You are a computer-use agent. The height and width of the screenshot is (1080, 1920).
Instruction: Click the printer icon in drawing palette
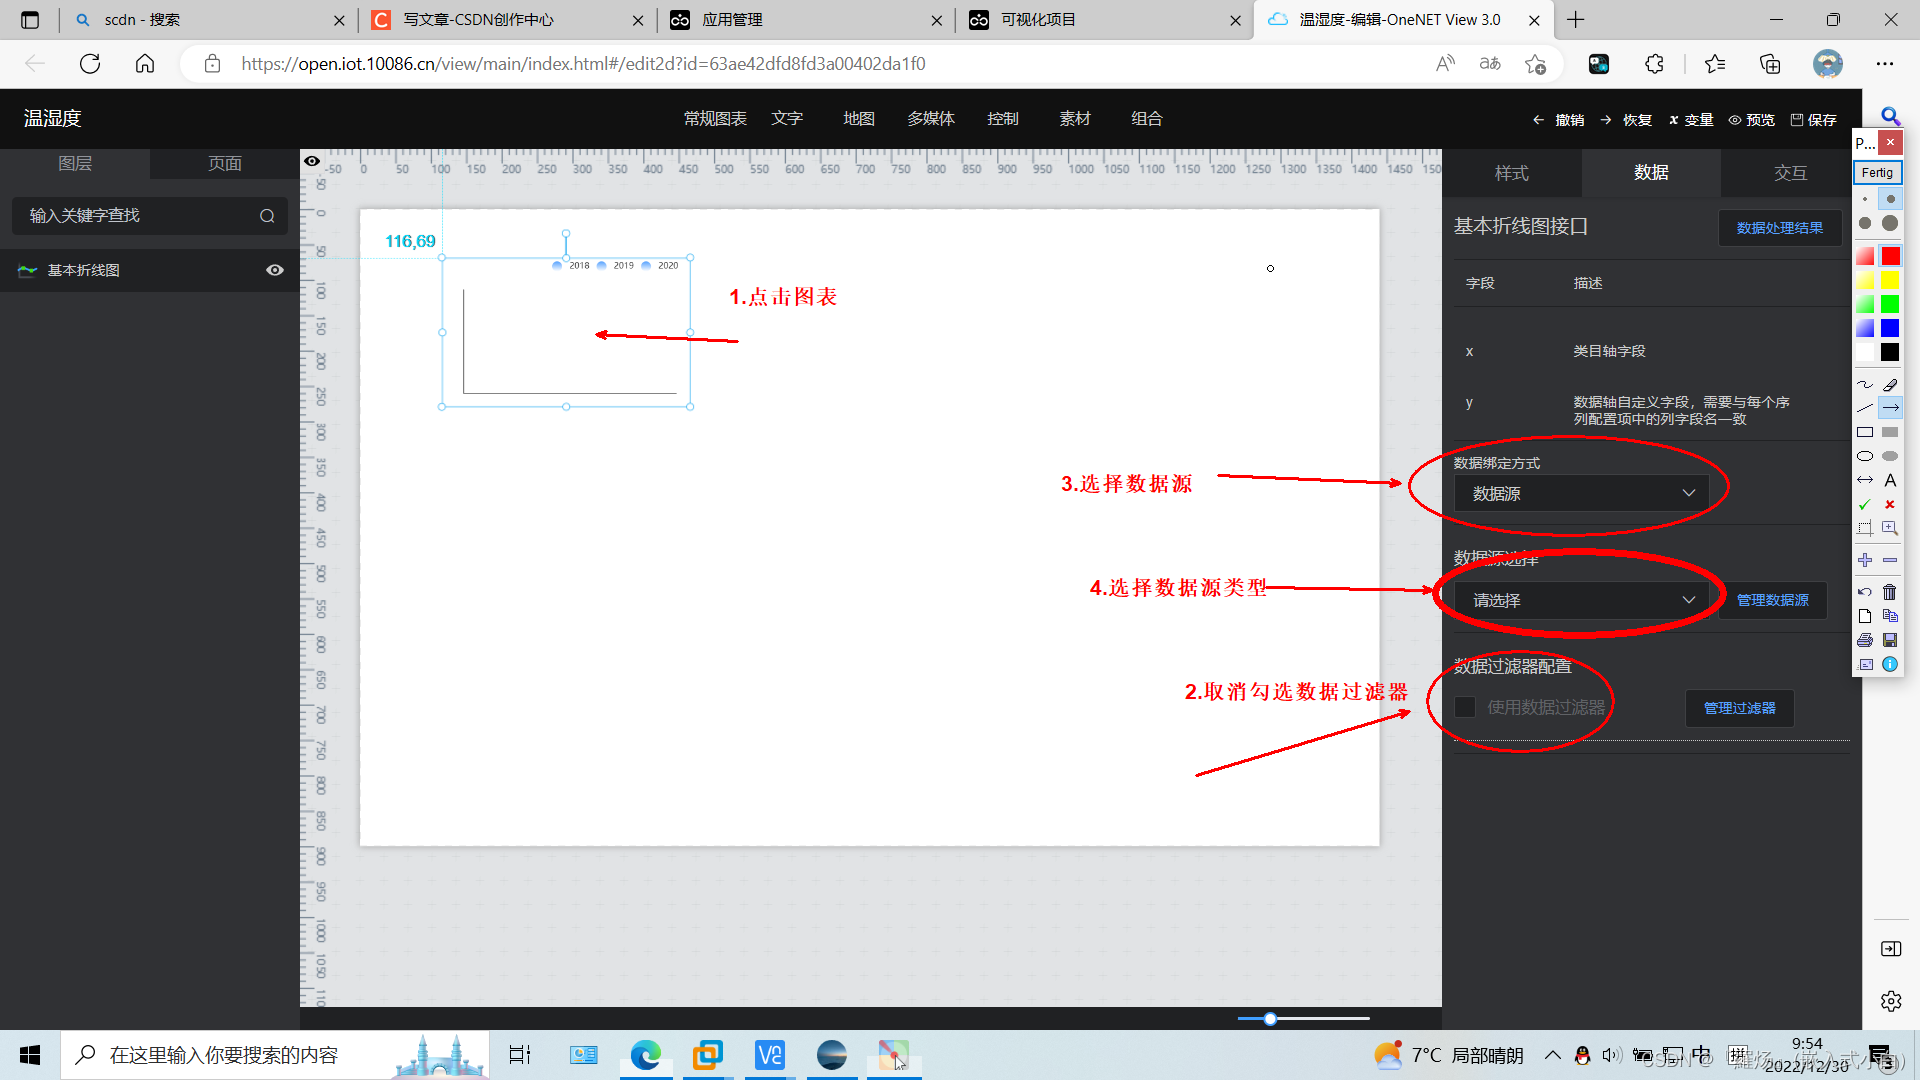1865,640
